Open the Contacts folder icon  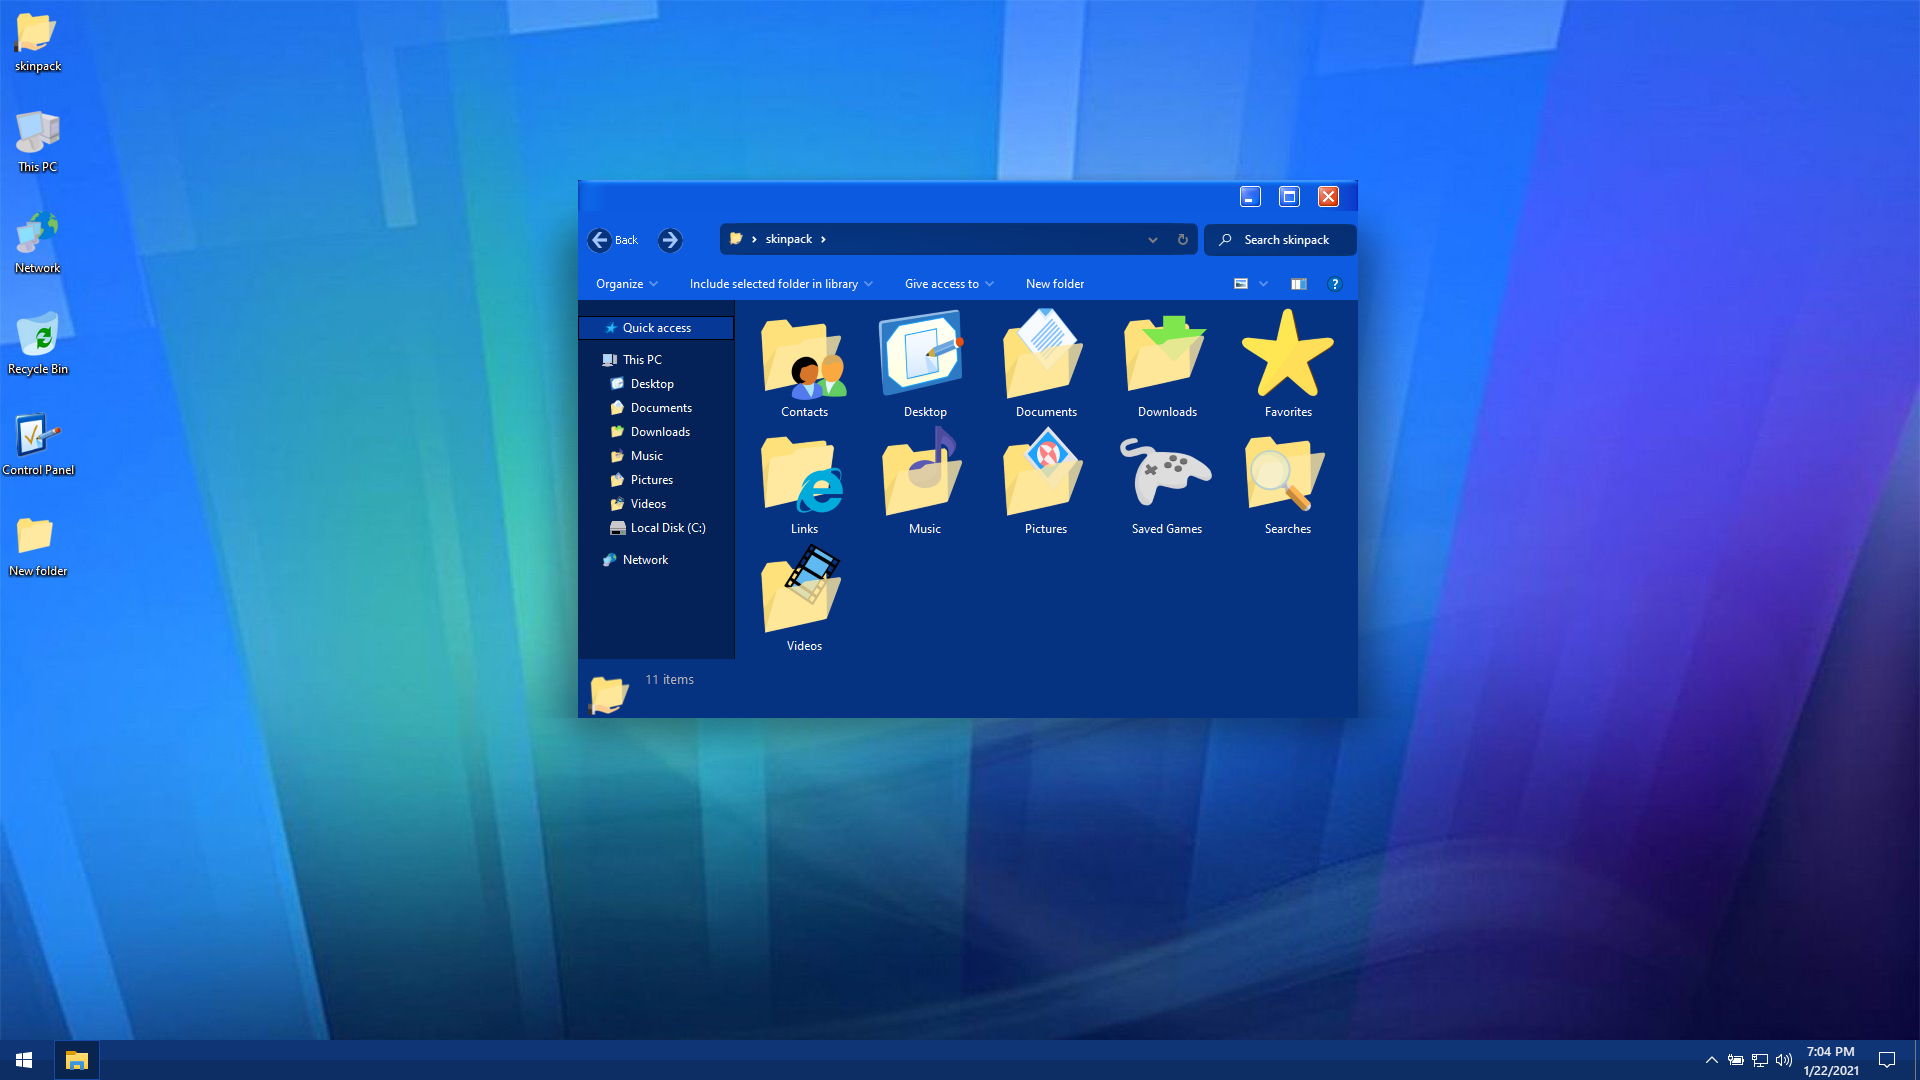[x=804, y=360]
